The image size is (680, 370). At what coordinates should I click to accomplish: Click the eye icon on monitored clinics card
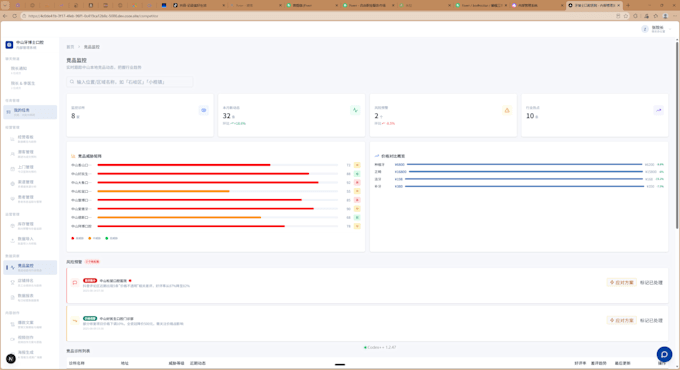point(203,110)
